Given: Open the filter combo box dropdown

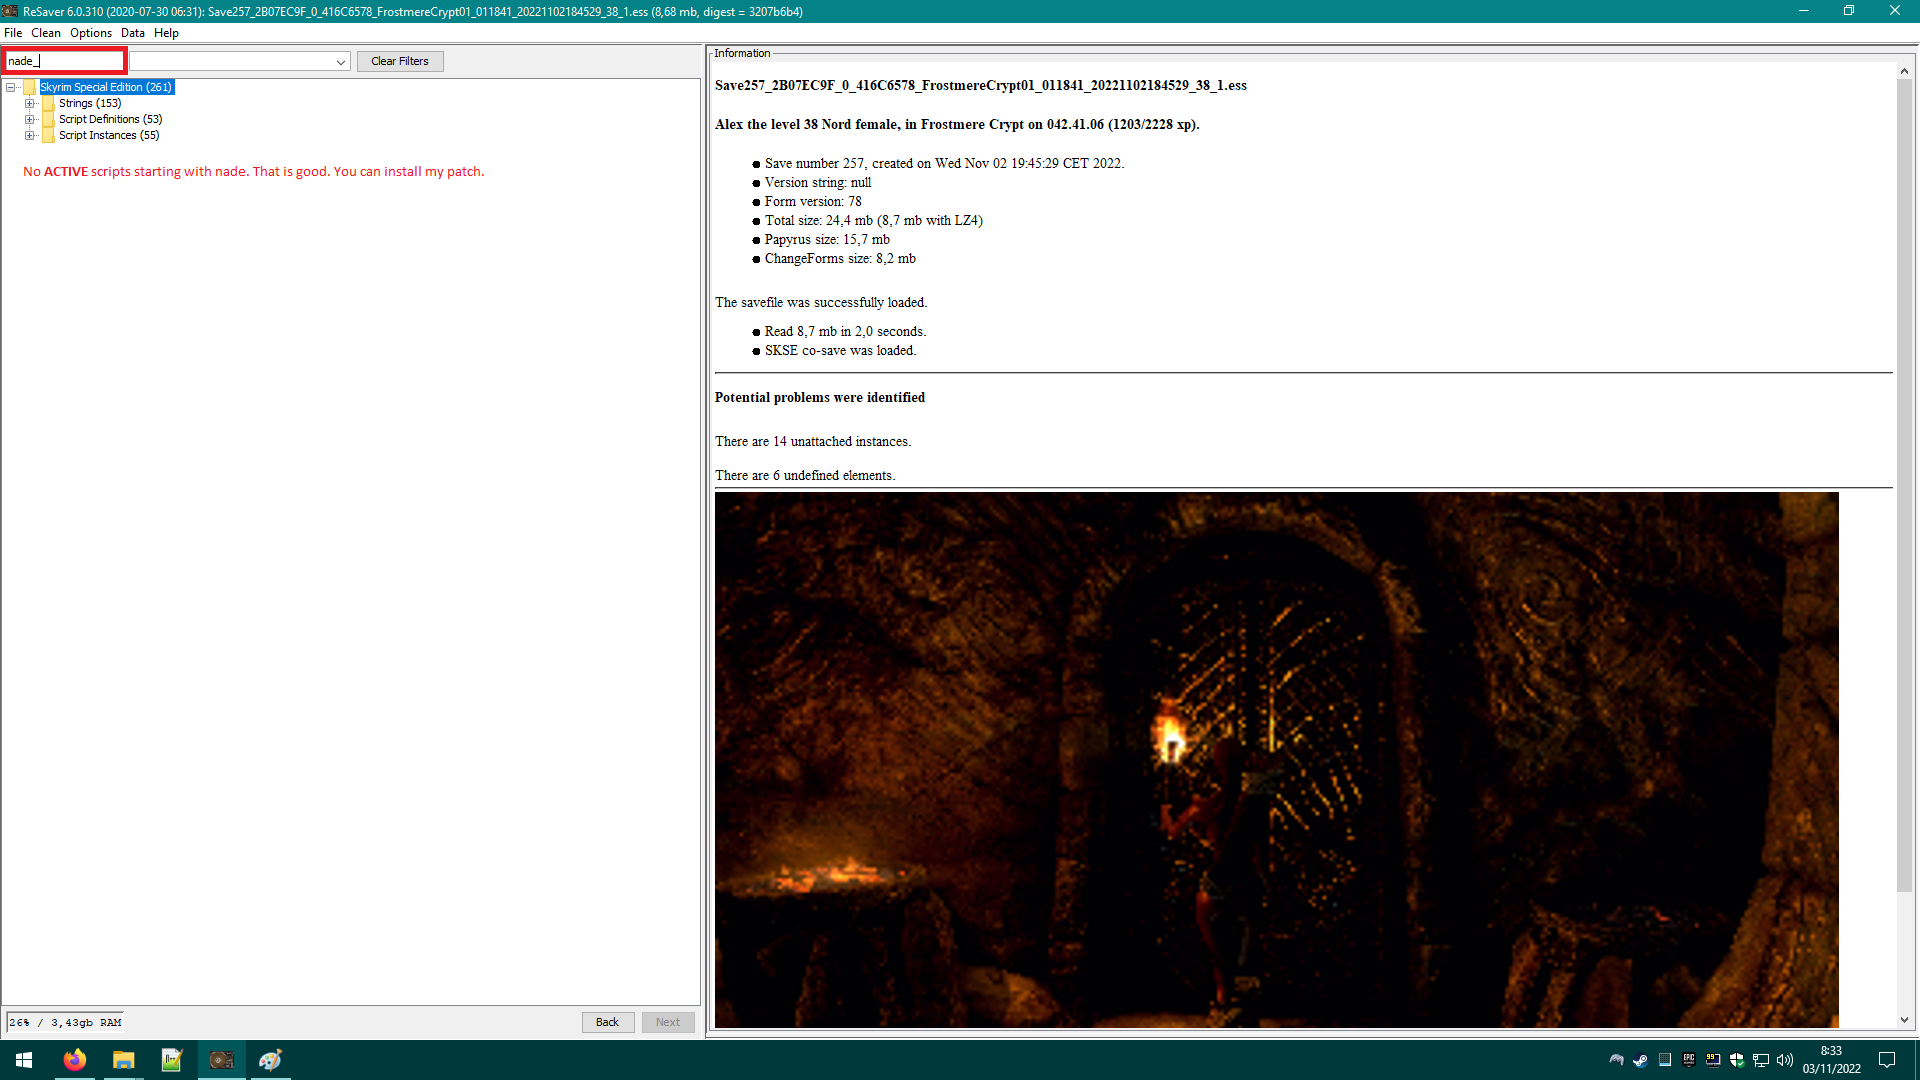Looking at the screenshot, I should click(341, 62).
